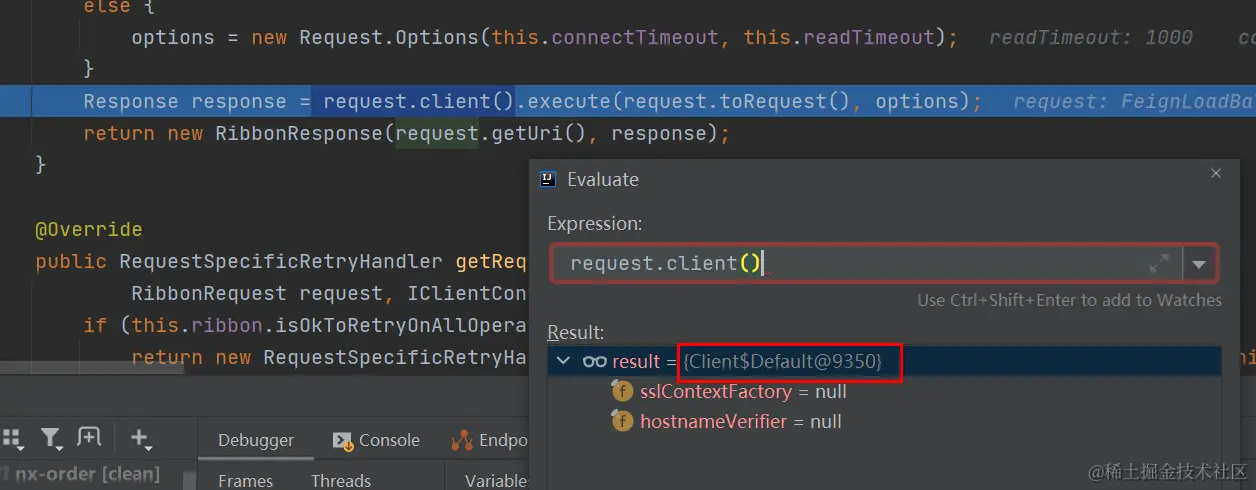Viewport: 1256px width, 490px height.
Task: Select the sslContextFactory = null row
Action: [884, 392]
